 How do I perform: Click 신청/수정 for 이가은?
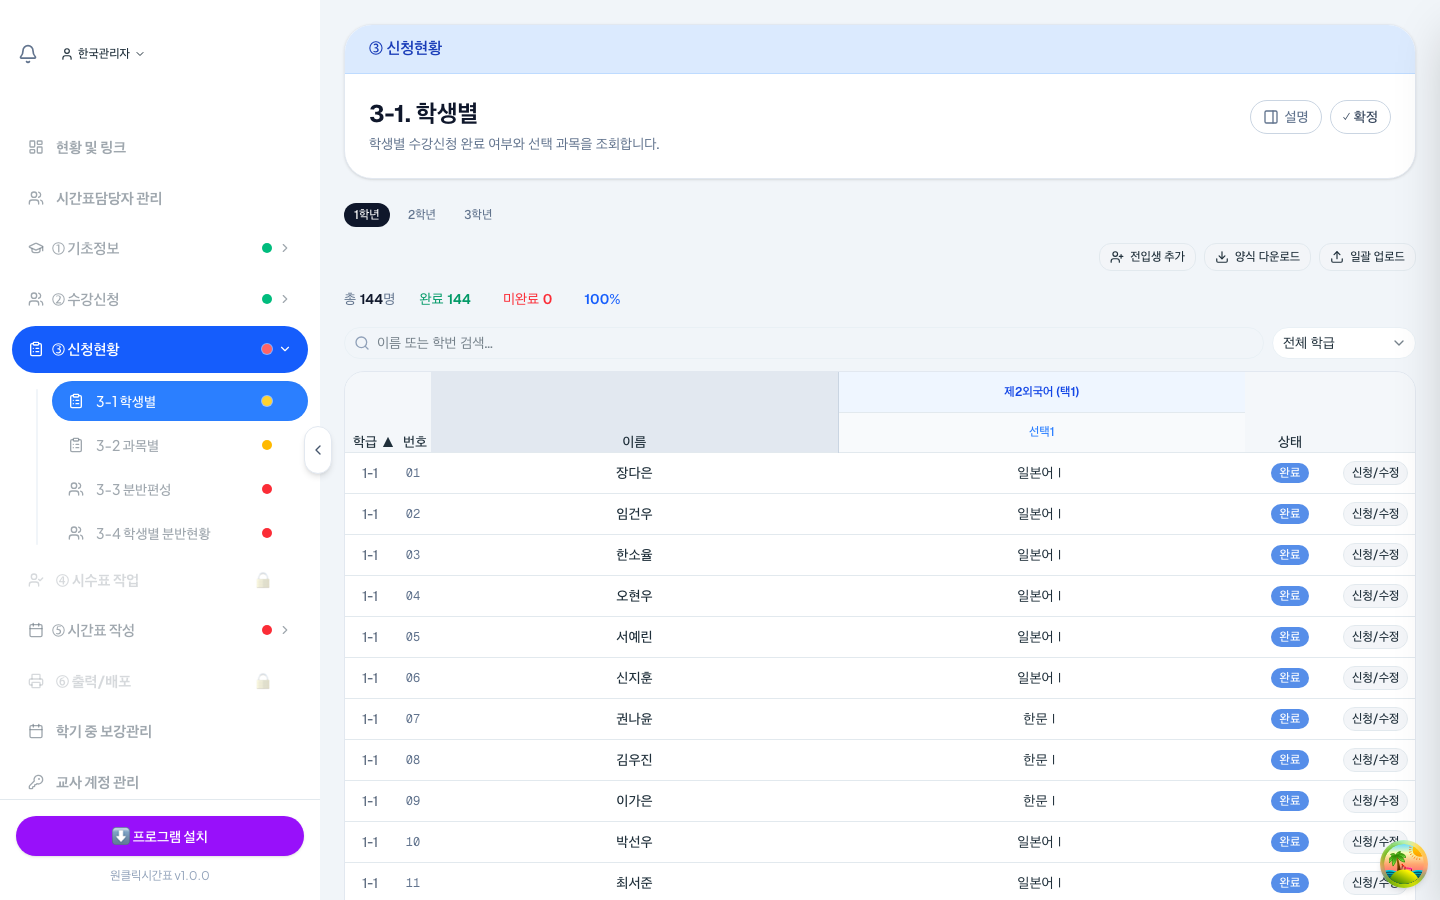(1375, 801)
